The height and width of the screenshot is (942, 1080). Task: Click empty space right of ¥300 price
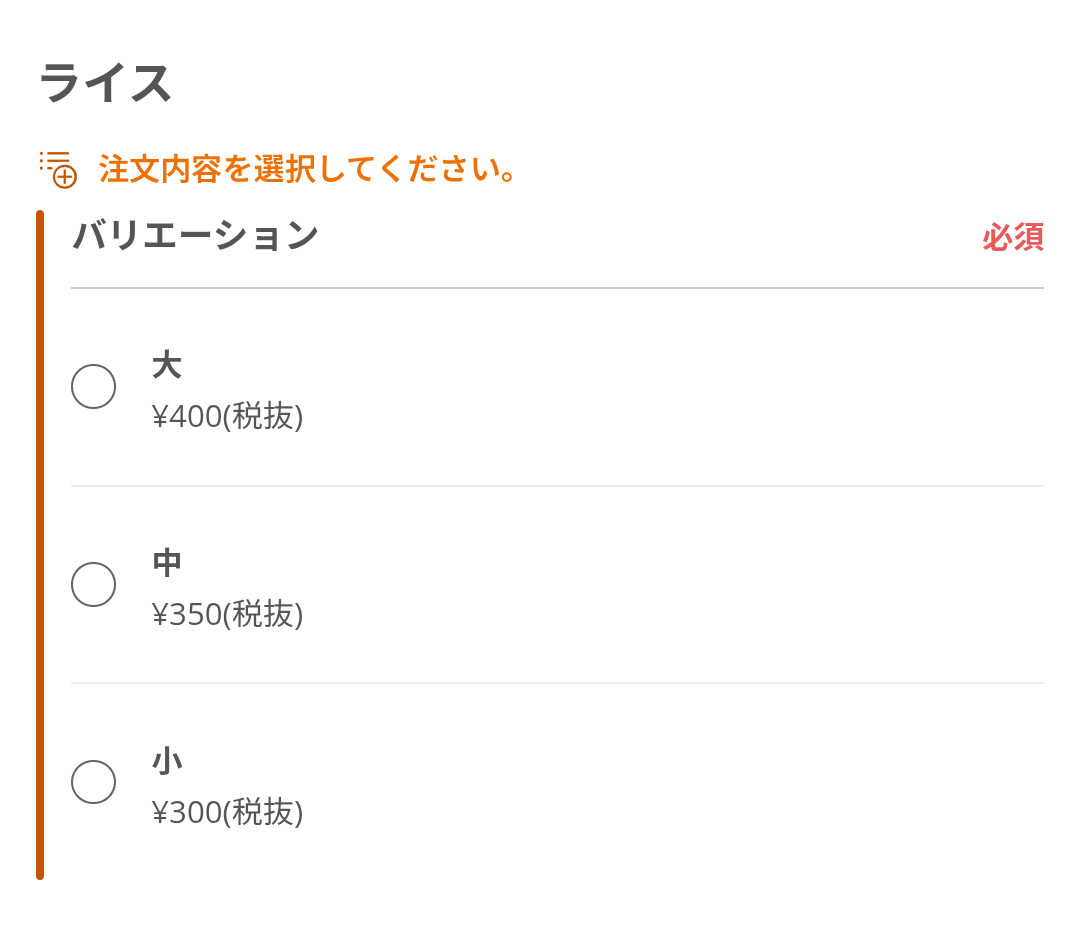[x=674, y=813]
